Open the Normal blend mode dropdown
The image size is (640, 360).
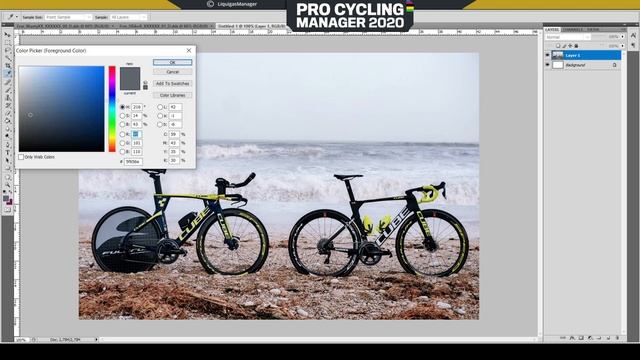568,37
